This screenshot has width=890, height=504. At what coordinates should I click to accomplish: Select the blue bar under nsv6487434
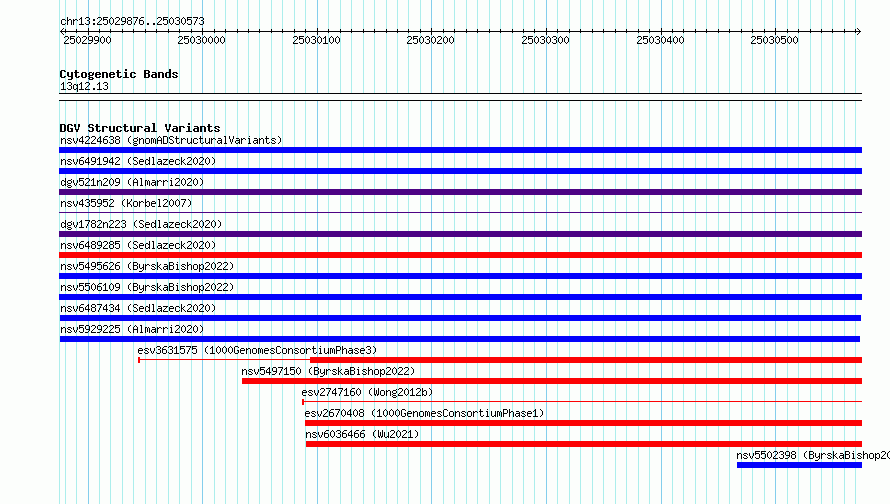(460, 318)
